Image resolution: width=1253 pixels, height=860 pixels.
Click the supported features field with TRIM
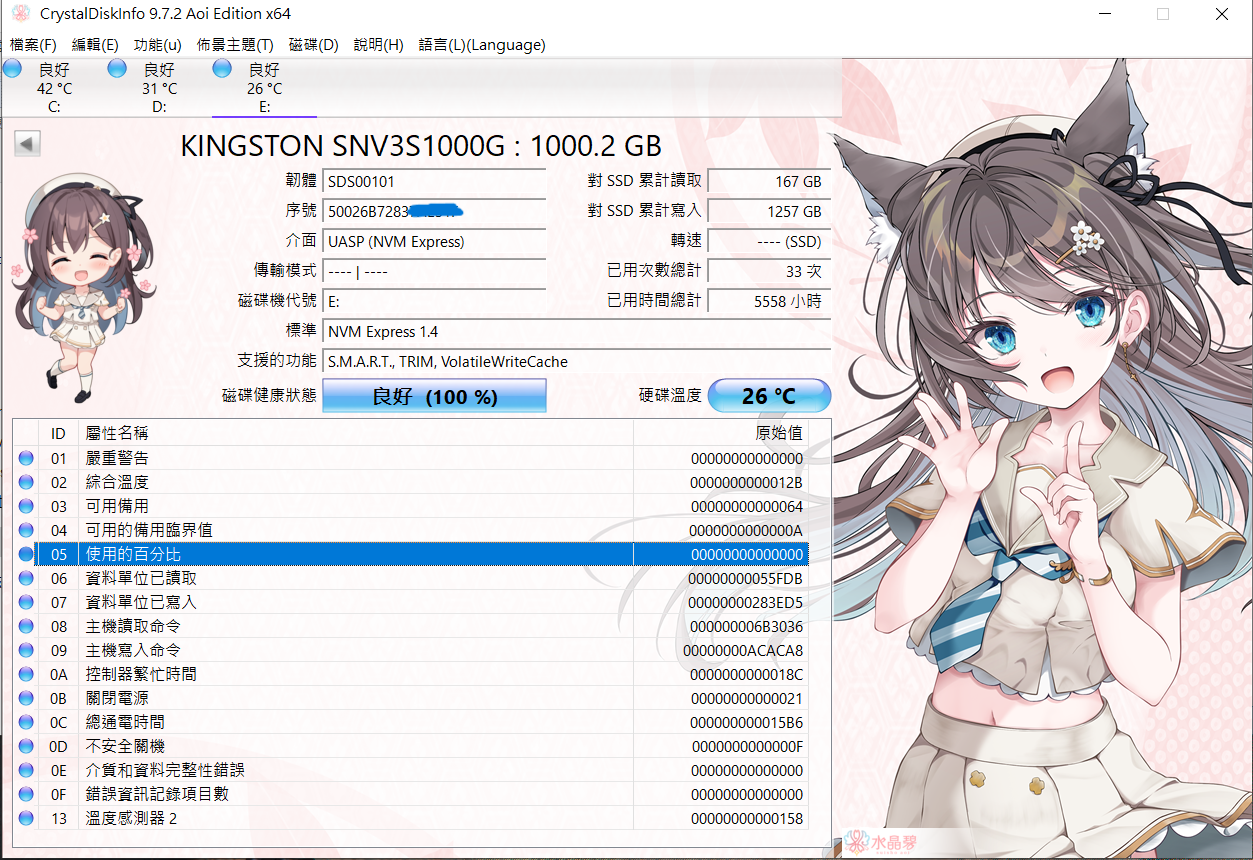click(576, 362)
